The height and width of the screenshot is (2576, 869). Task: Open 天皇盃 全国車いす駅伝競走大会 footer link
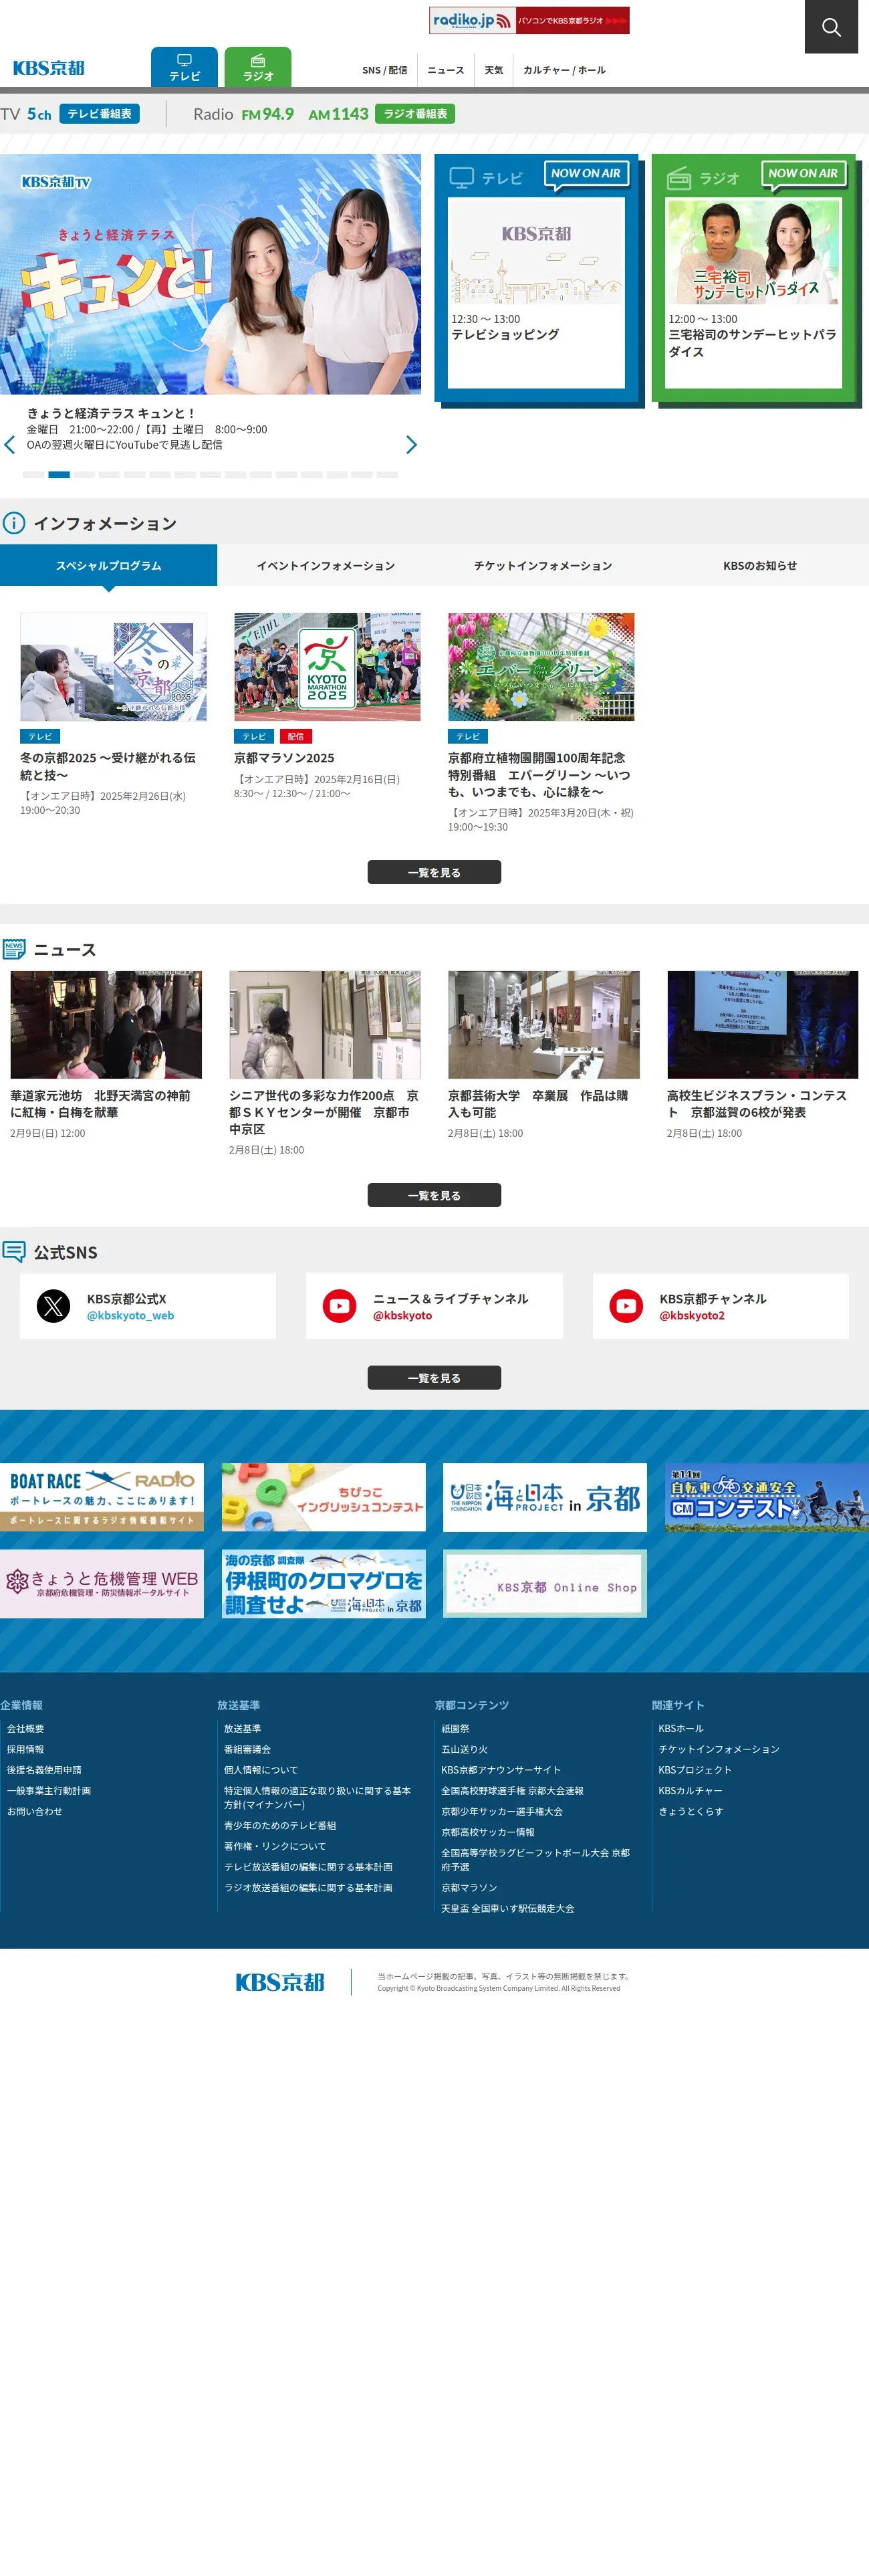[508, 1908]
